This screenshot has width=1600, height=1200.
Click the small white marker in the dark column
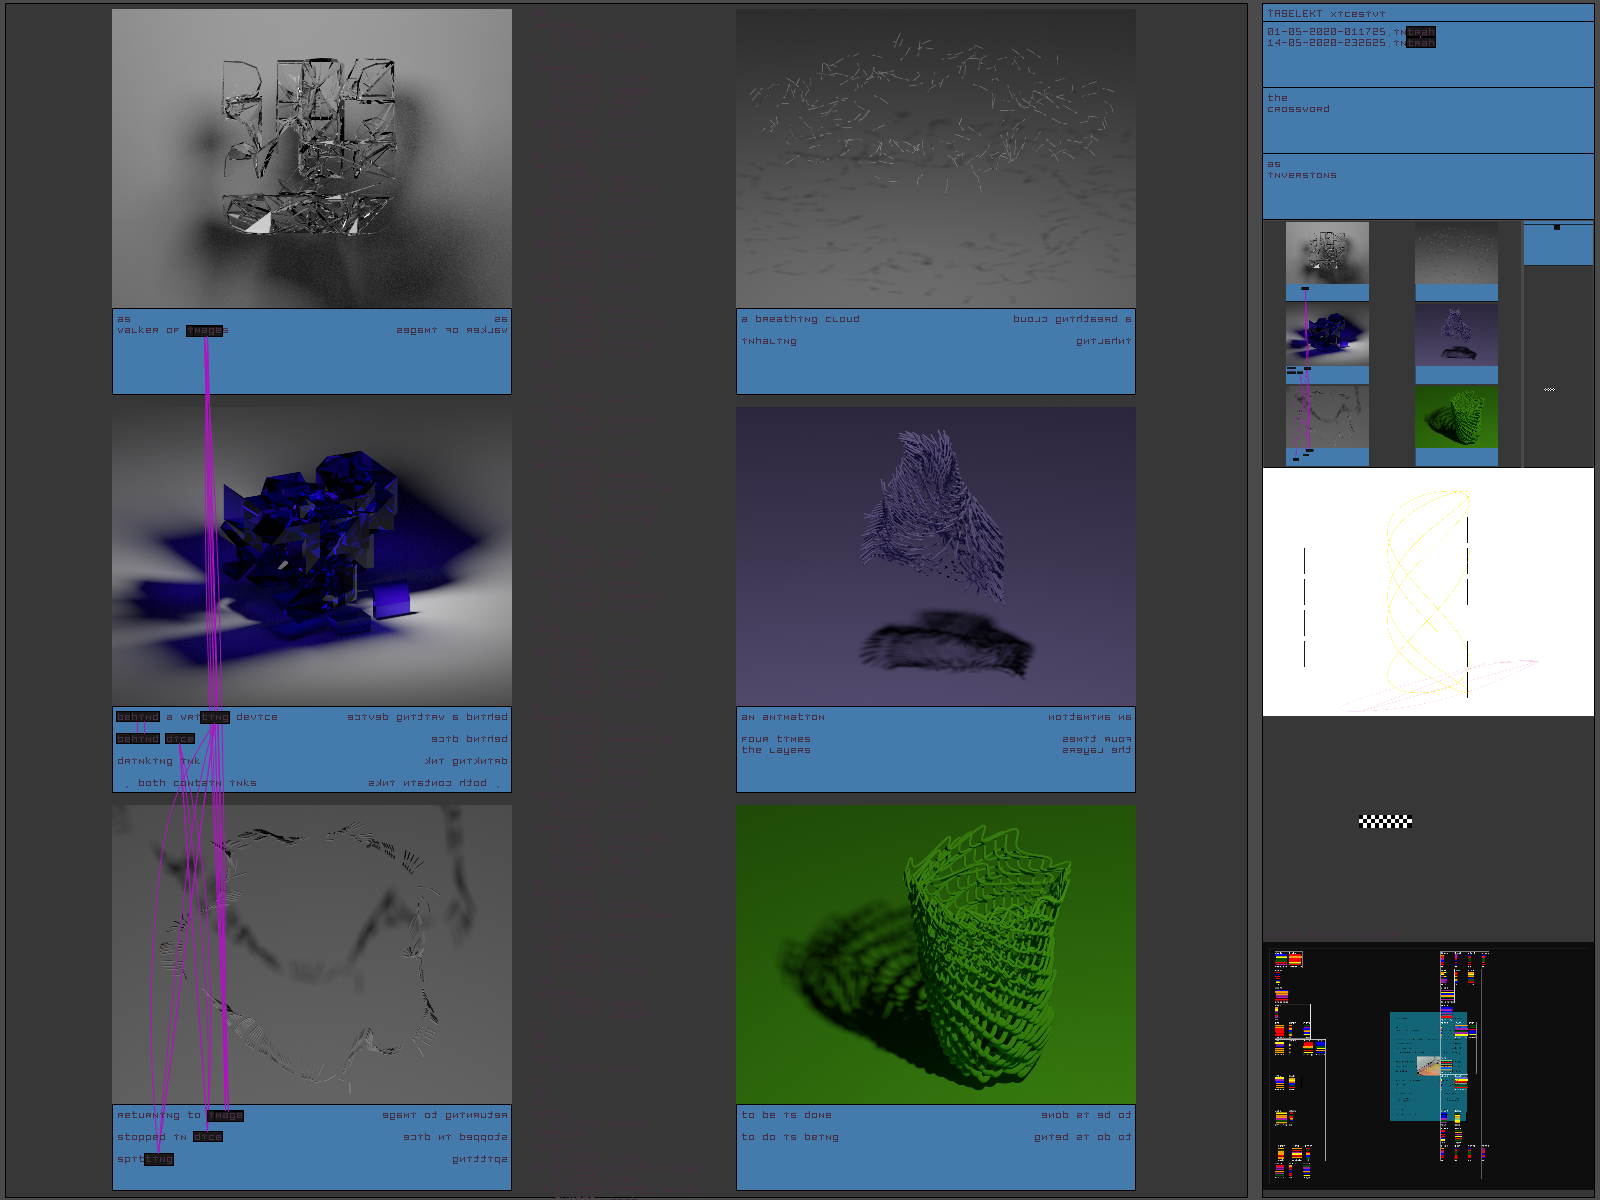click(x=1549, y=389)
